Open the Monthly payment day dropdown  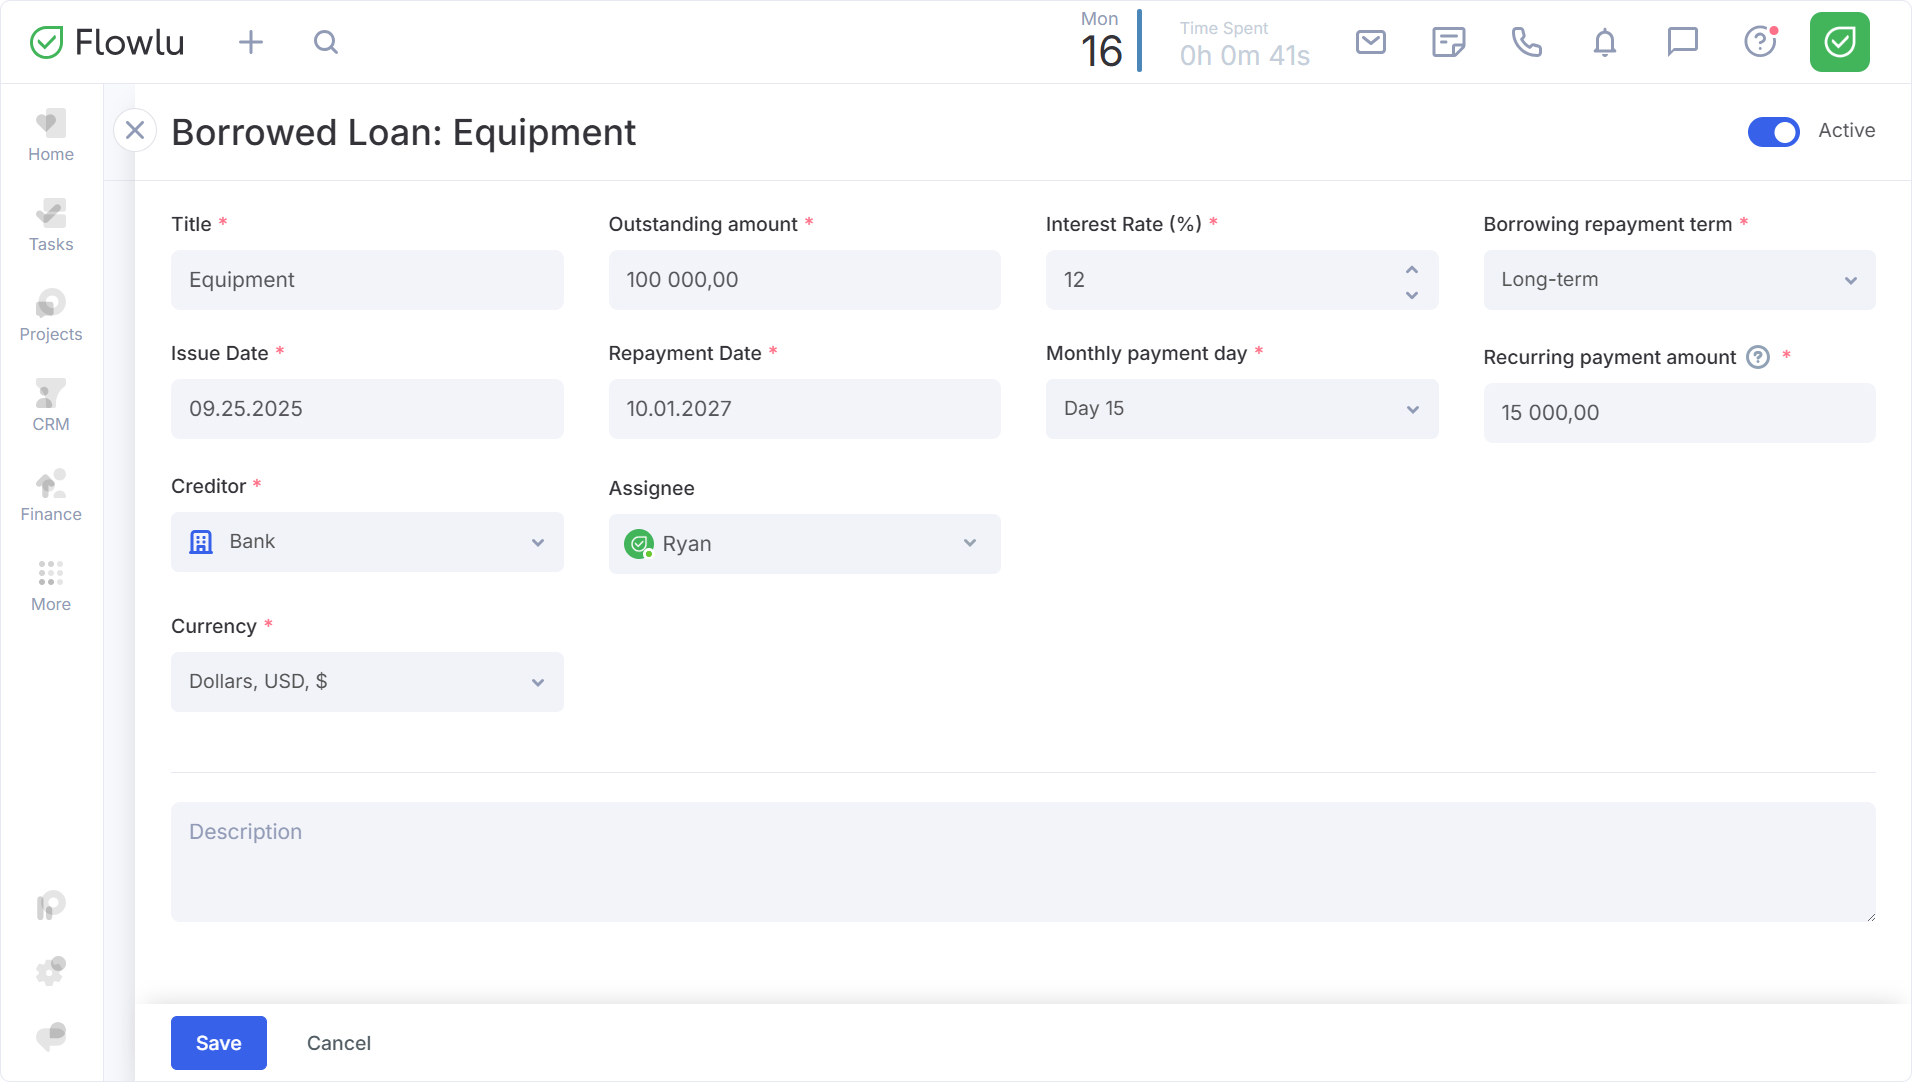point(1241,409)
